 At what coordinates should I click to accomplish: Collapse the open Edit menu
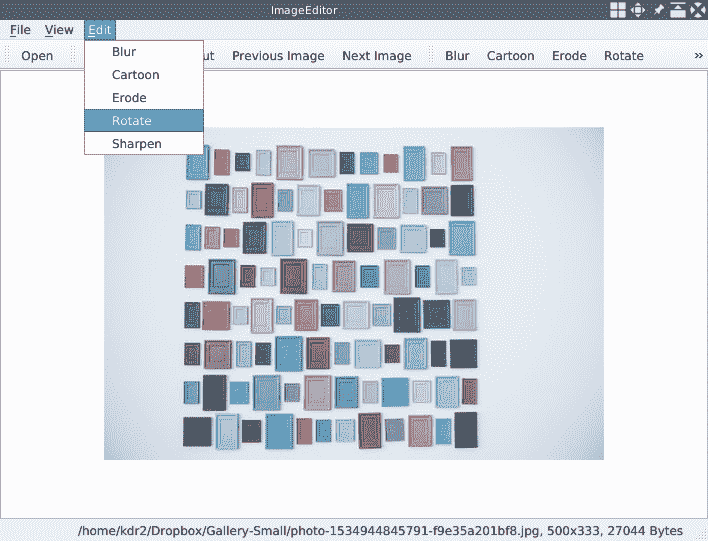[99, 30]
